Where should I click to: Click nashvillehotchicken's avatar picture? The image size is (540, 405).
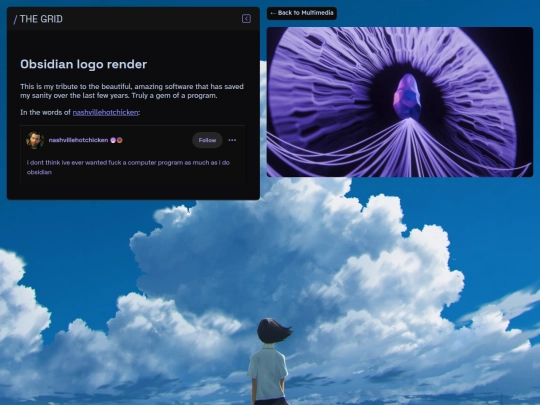[x=35, y=140]
